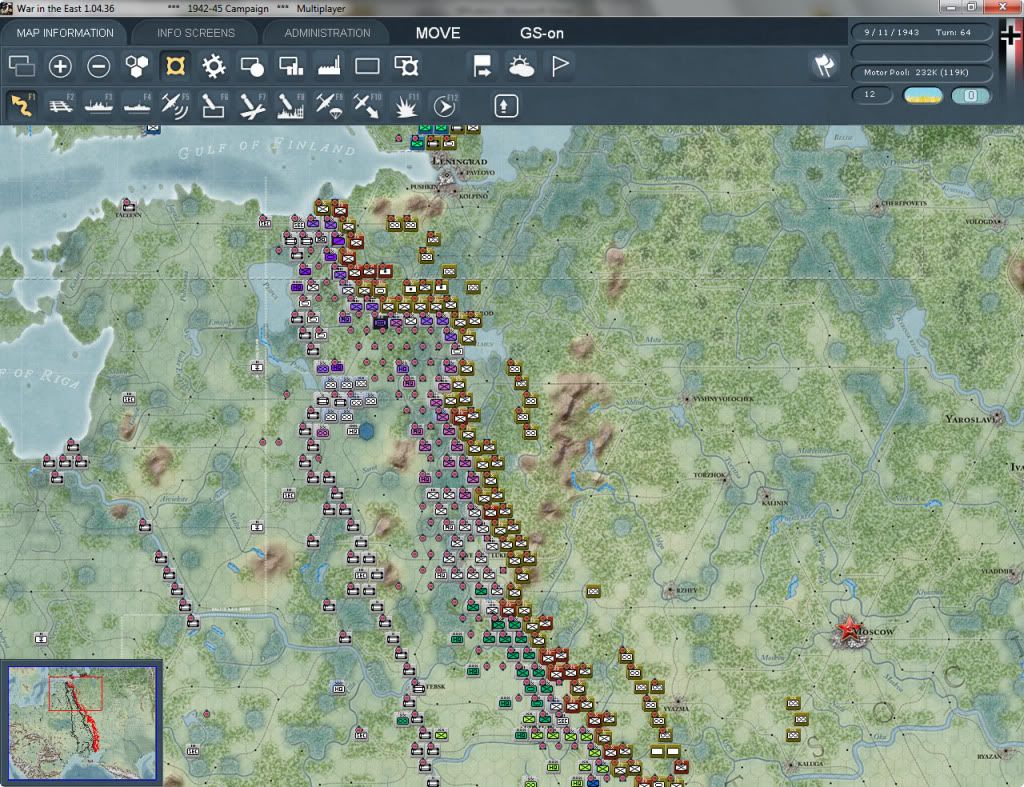Select the F2 rail track mode icon
The image size is (1024, 787).
61,105
